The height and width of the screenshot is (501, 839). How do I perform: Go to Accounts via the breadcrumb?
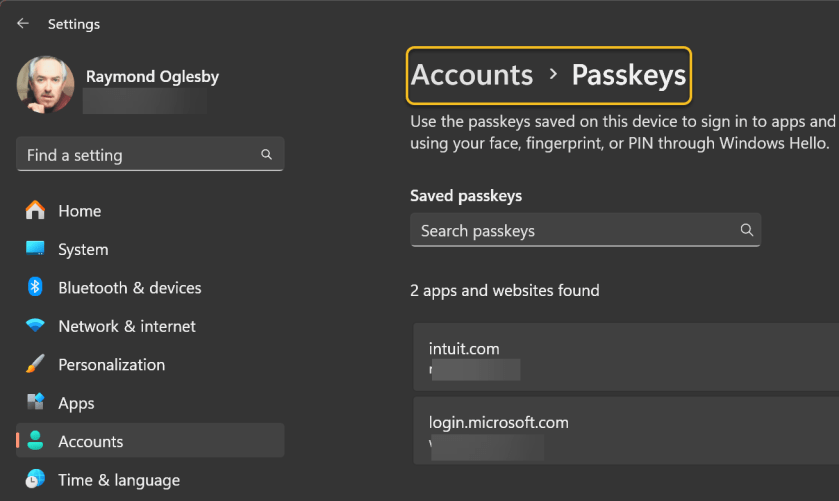[472, 75]
